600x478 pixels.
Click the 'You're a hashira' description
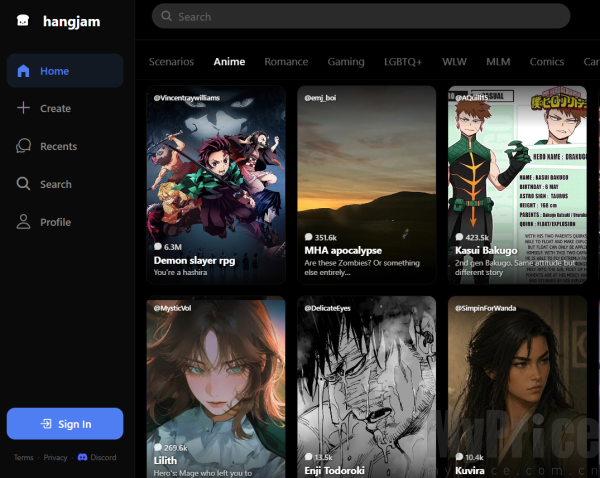180,272
